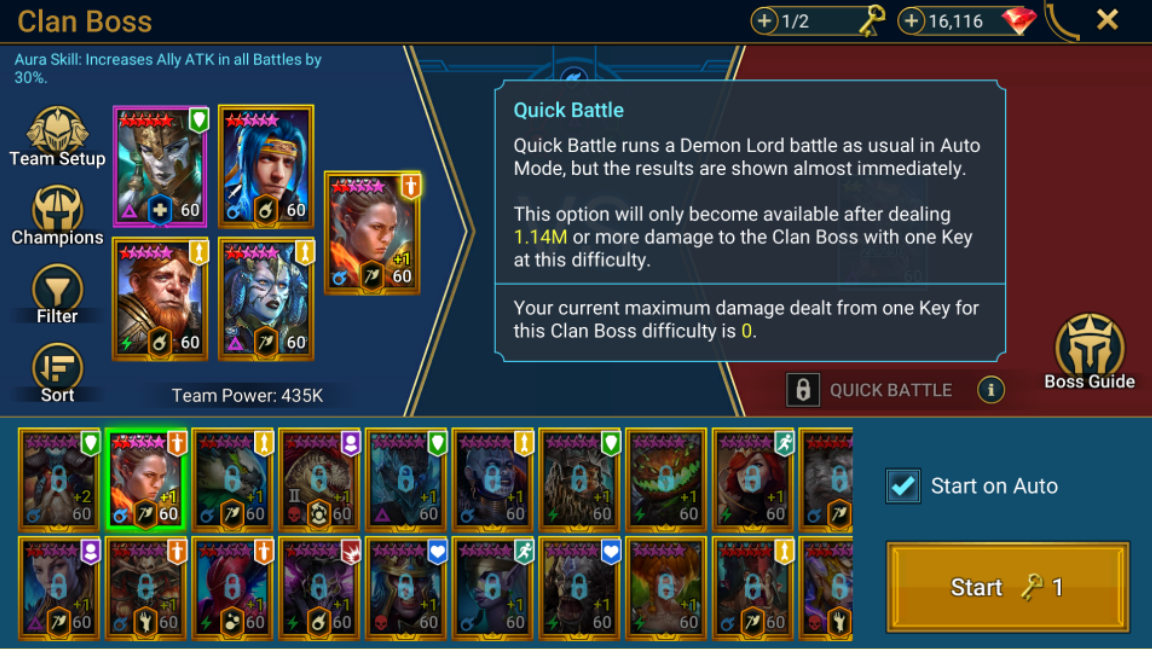
Task: Click the plus icon next to keys
Action: 764,21
